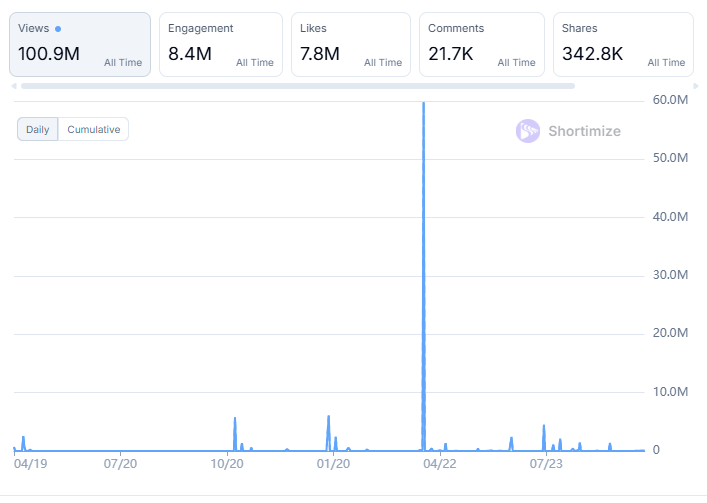Switch to the Comments metric card

coord(481,45)
